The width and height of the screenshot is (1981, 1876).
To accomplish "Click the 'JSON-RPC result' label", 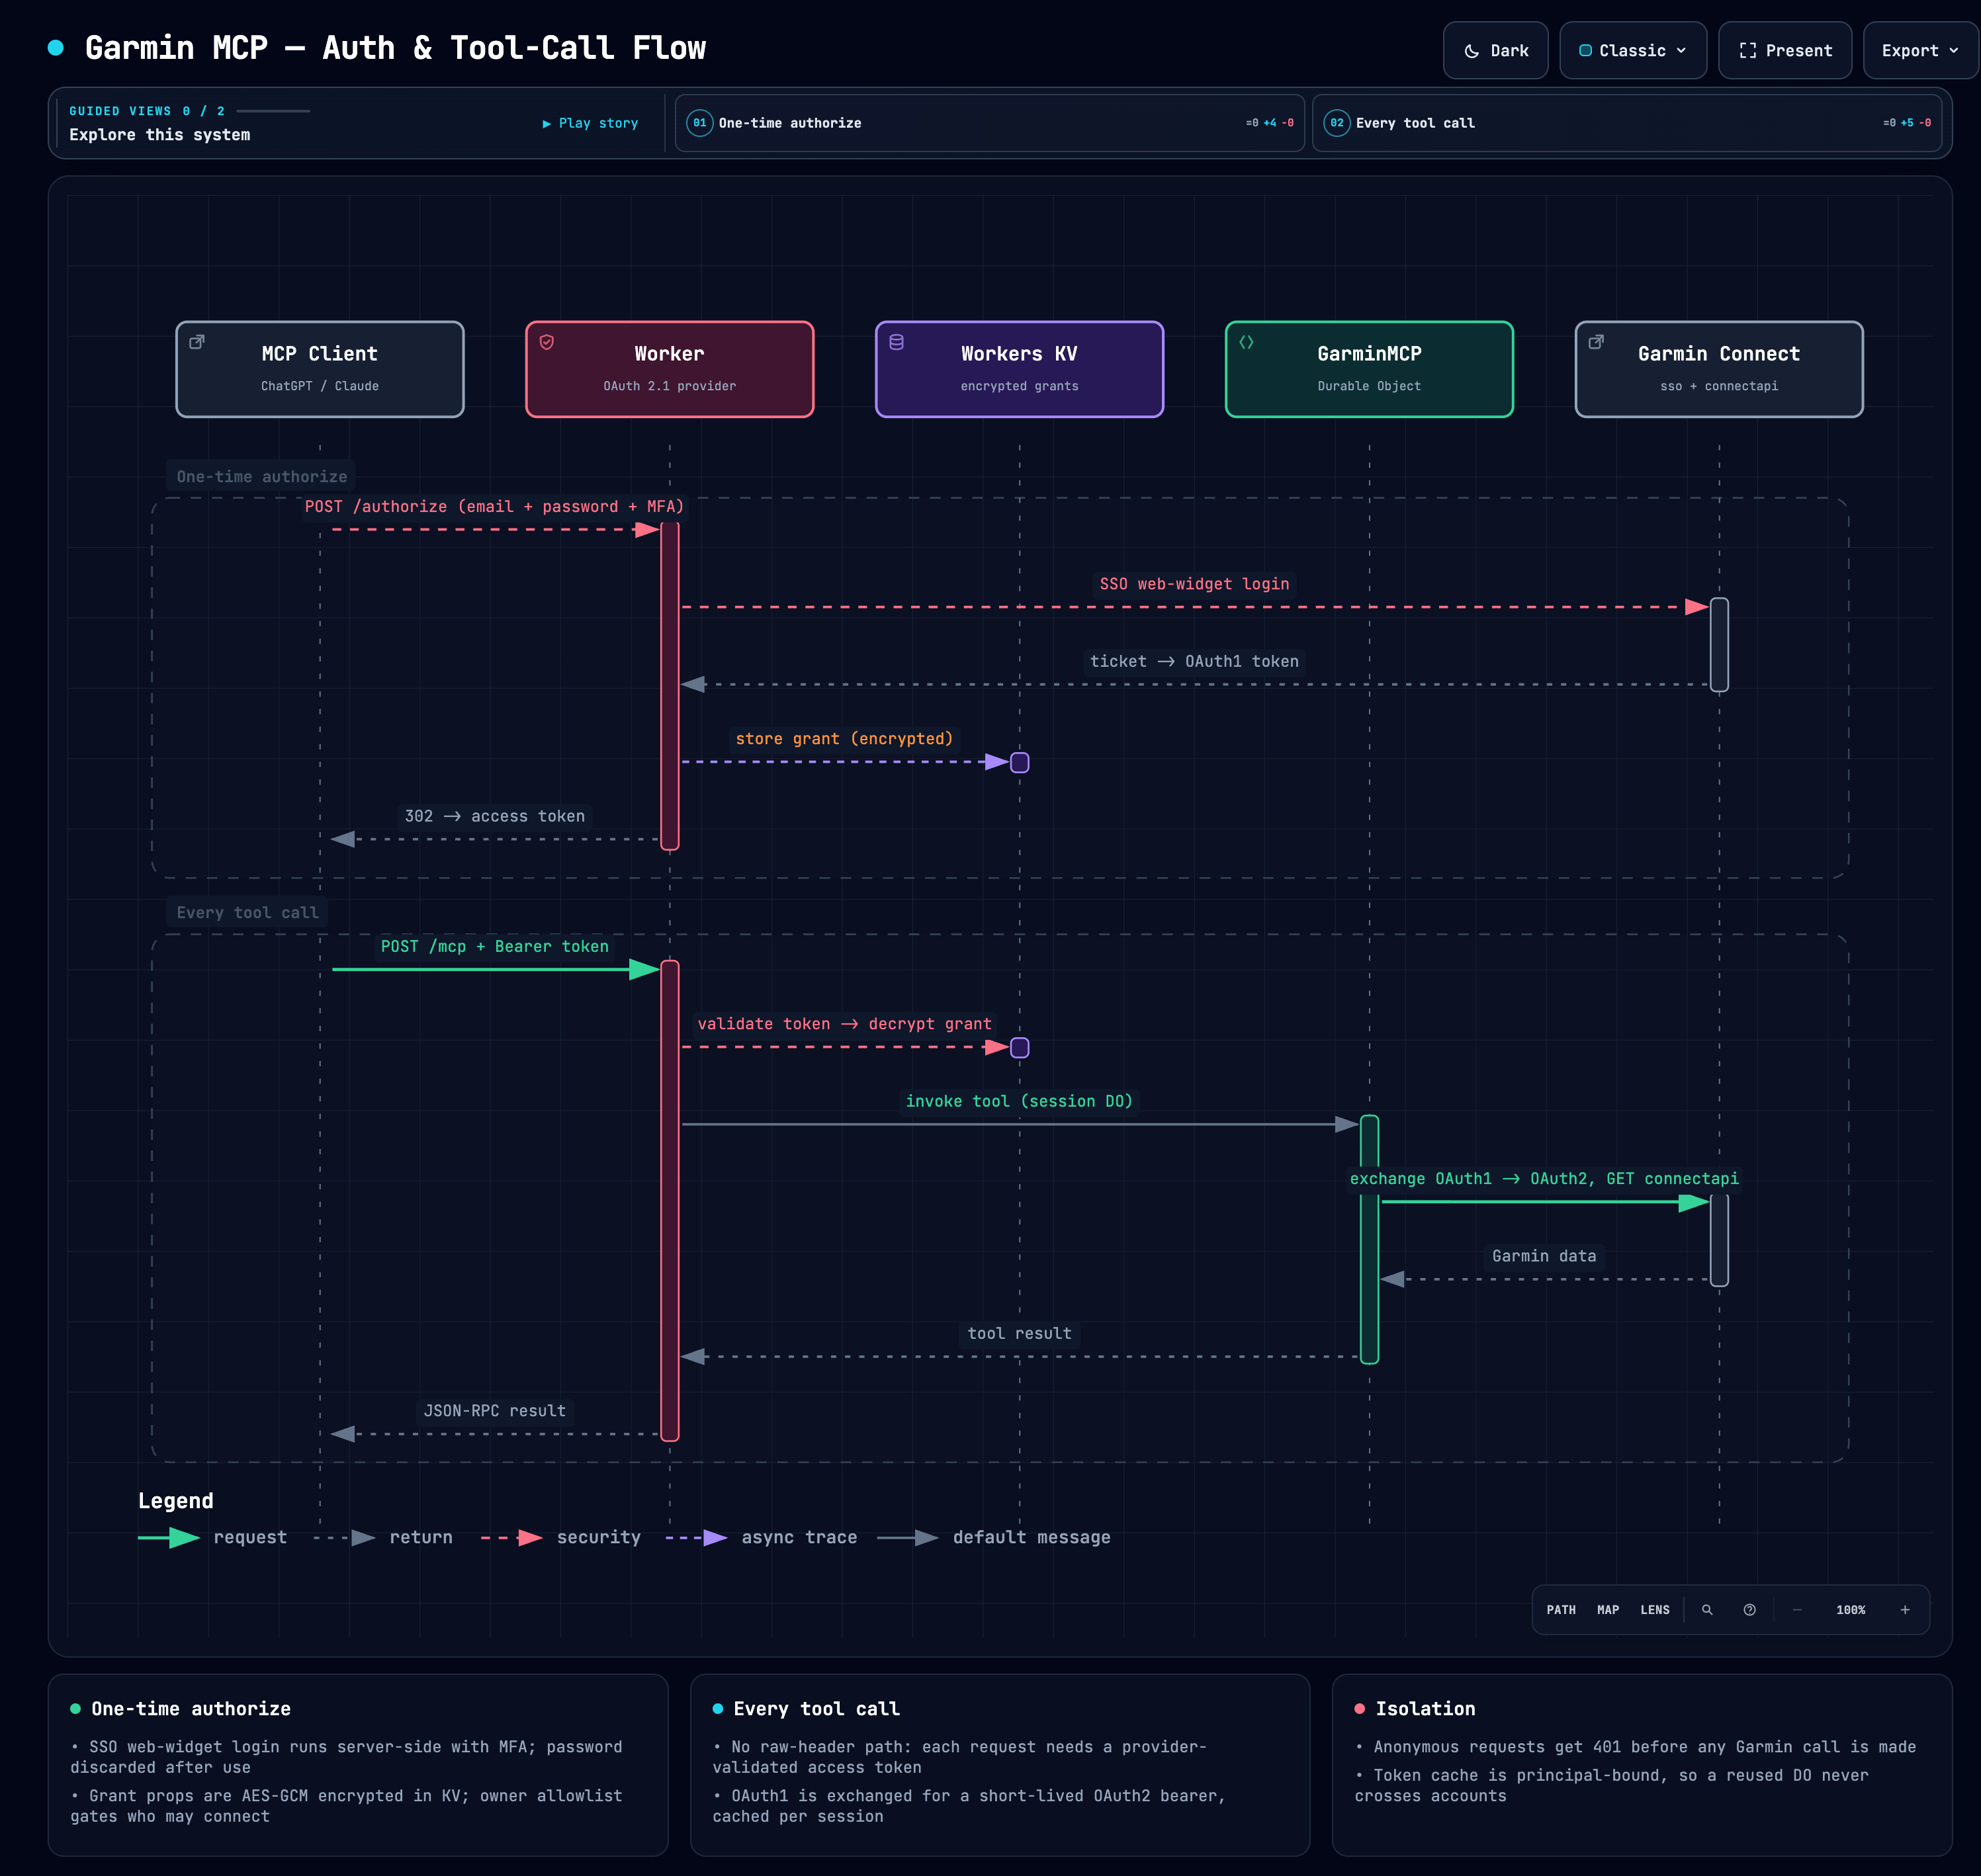I will [x=495, y=1411].
